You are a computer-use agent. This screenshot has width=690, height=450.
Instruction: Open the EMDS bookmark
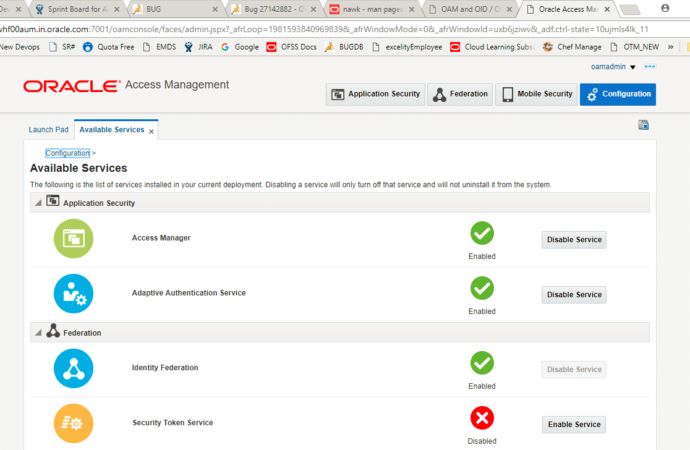[159, 47]
